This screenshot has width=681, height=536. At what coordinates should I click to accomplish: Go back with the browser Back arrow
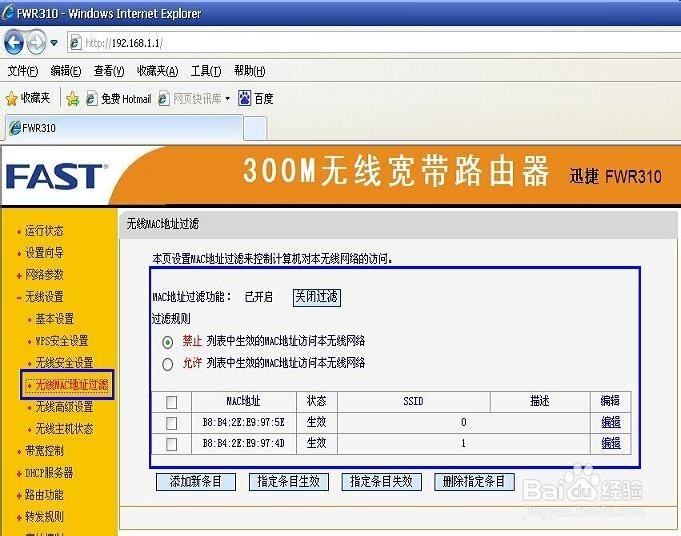point(13,43)
